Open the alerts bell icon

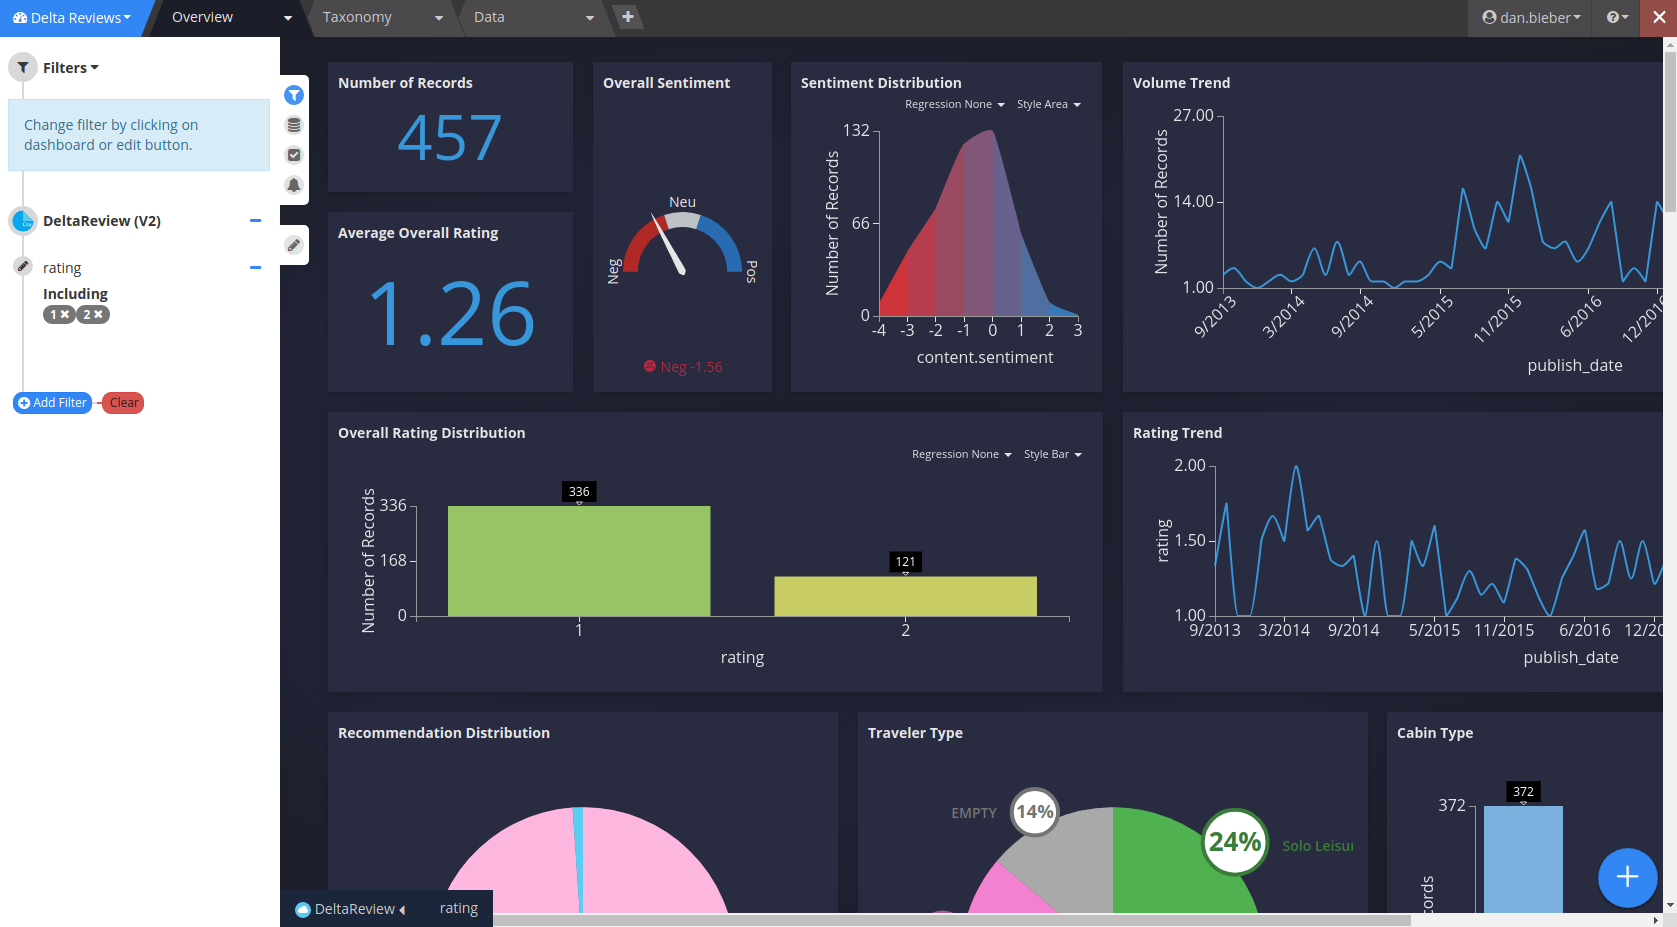point(294,185)
